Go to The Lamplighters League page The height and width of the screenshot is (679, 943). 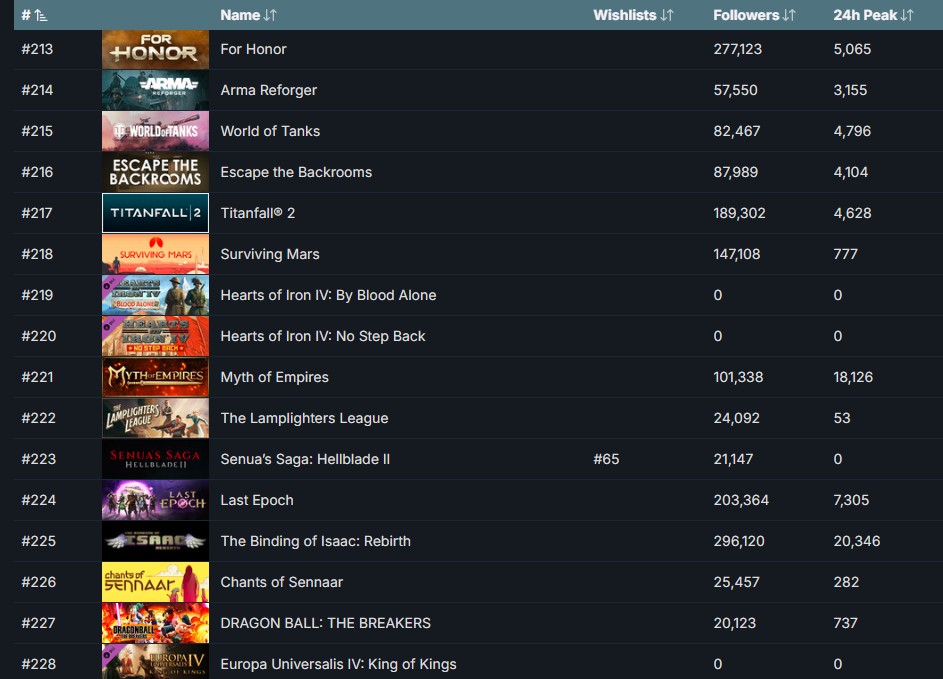(304, 418)
